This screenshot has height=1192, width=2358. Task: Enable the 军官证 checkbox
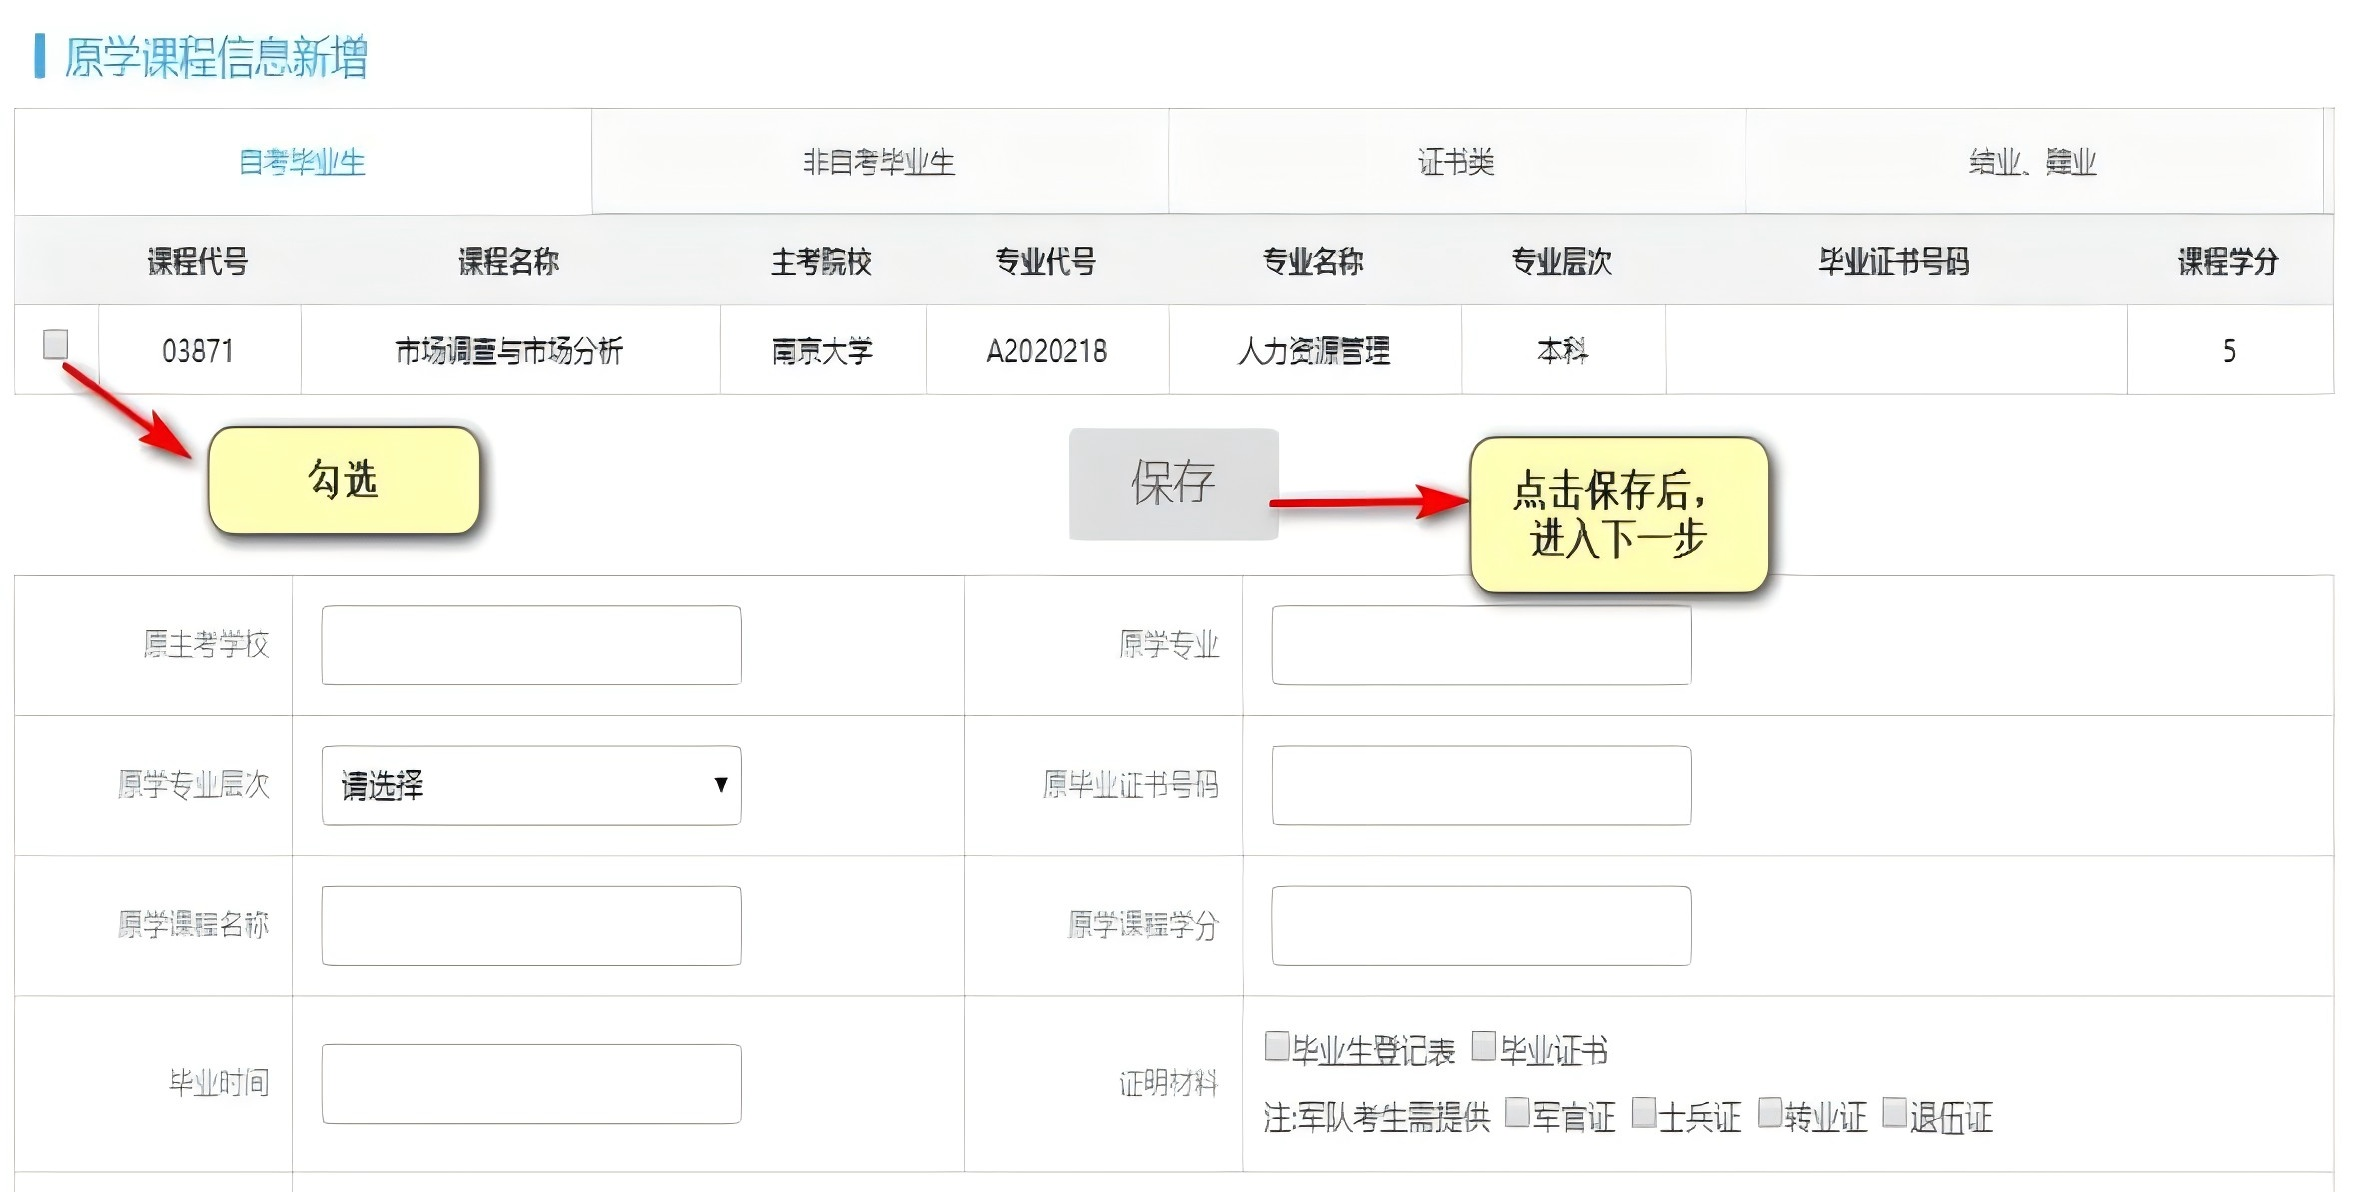pos(1517,1112)
